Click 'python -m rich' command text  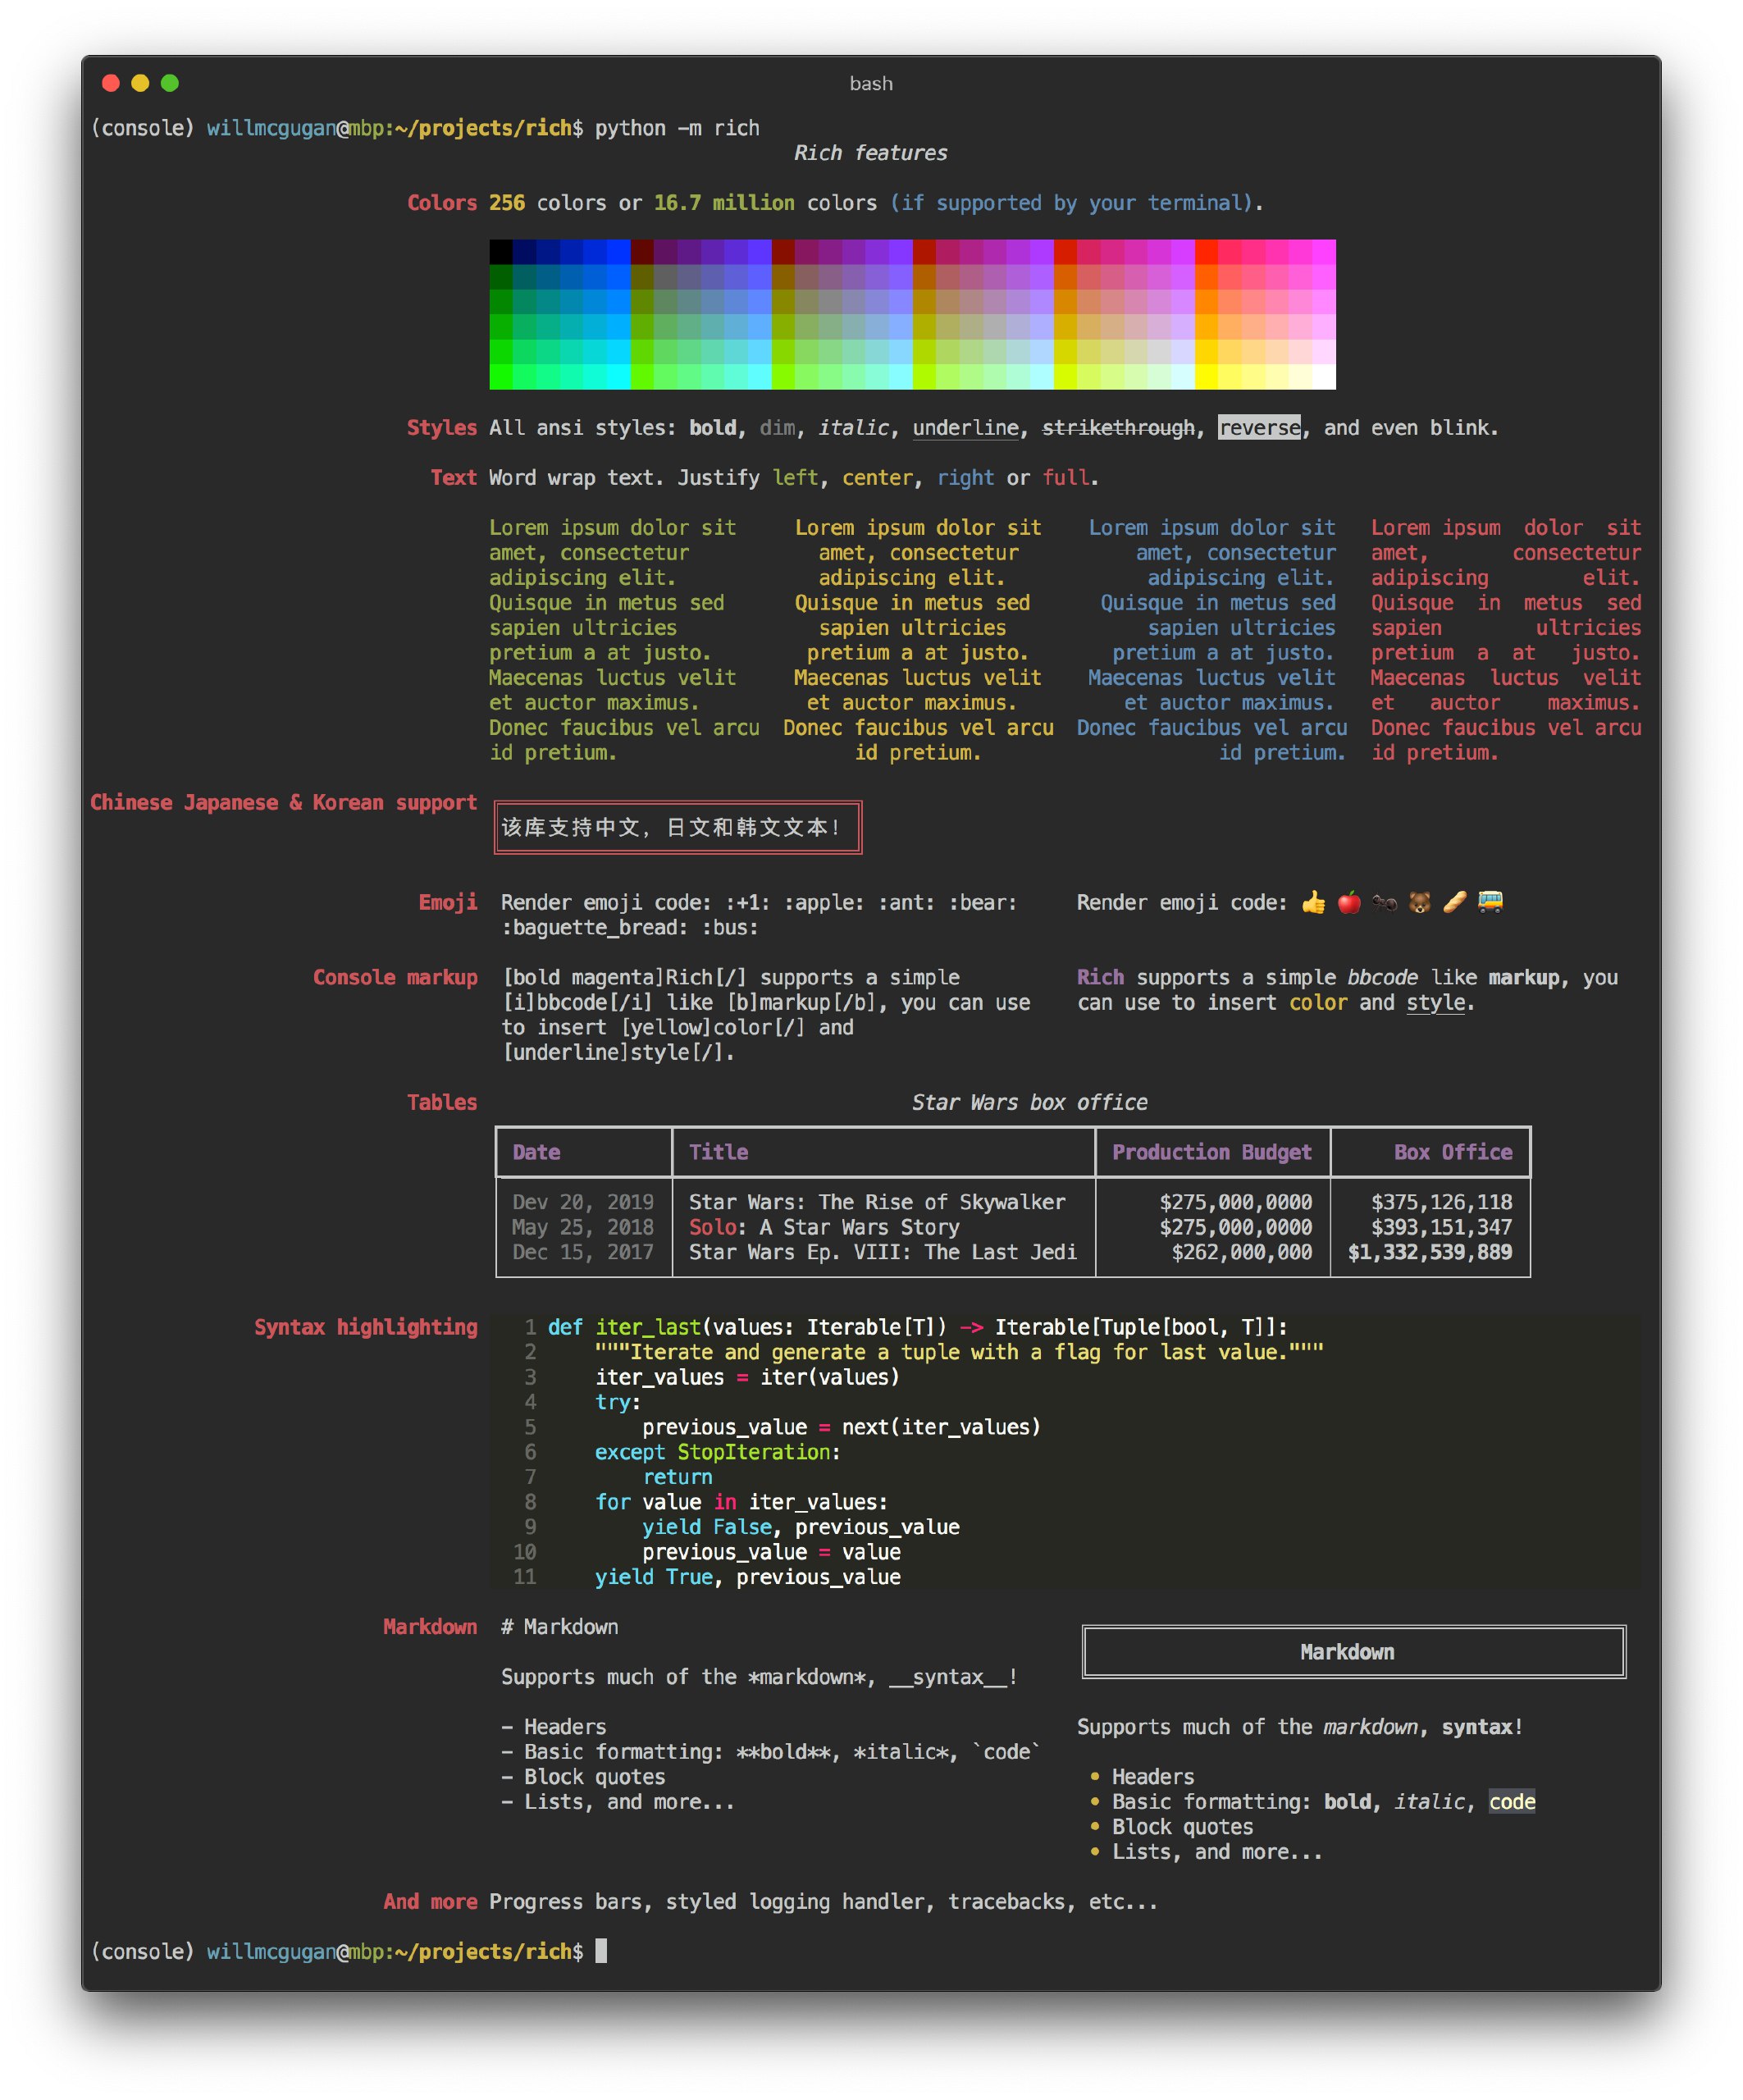tap(677, 128)
